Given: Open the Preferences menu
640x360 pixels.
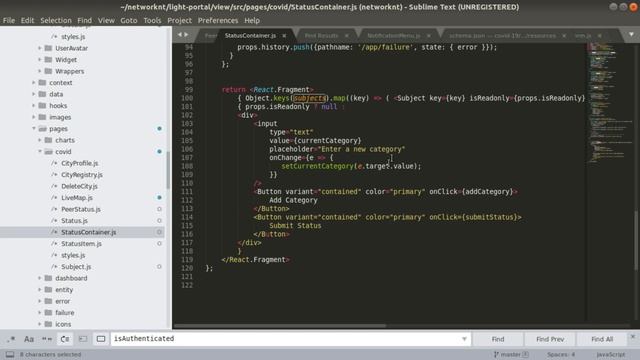Looking at the screenshot, I should pyautogui.click(x=218, y=20).
